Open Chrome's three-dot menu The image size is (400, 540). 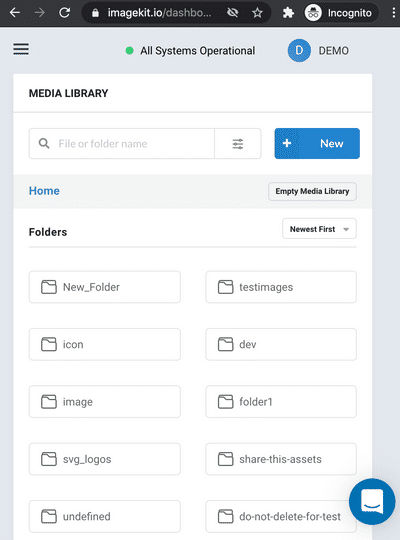point(393,13)
